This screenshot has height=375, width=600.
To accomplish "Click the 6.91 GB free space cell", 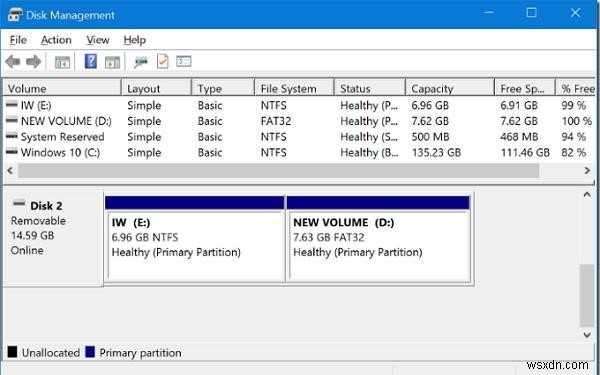I will [x=519, y=106].
